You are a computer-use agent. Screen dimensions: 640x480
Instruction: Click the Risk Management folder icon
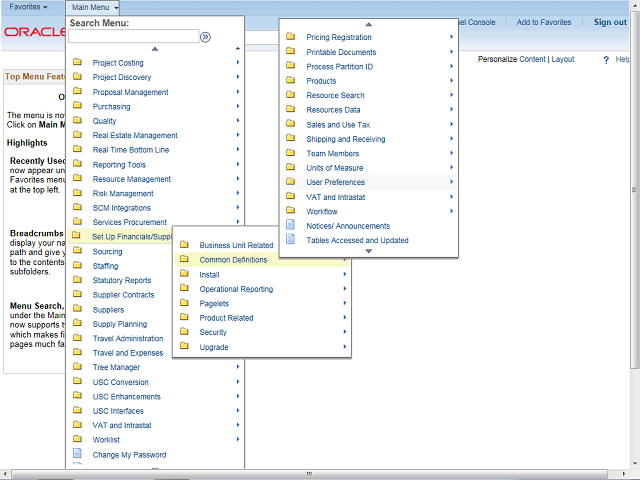click(77, 193)
